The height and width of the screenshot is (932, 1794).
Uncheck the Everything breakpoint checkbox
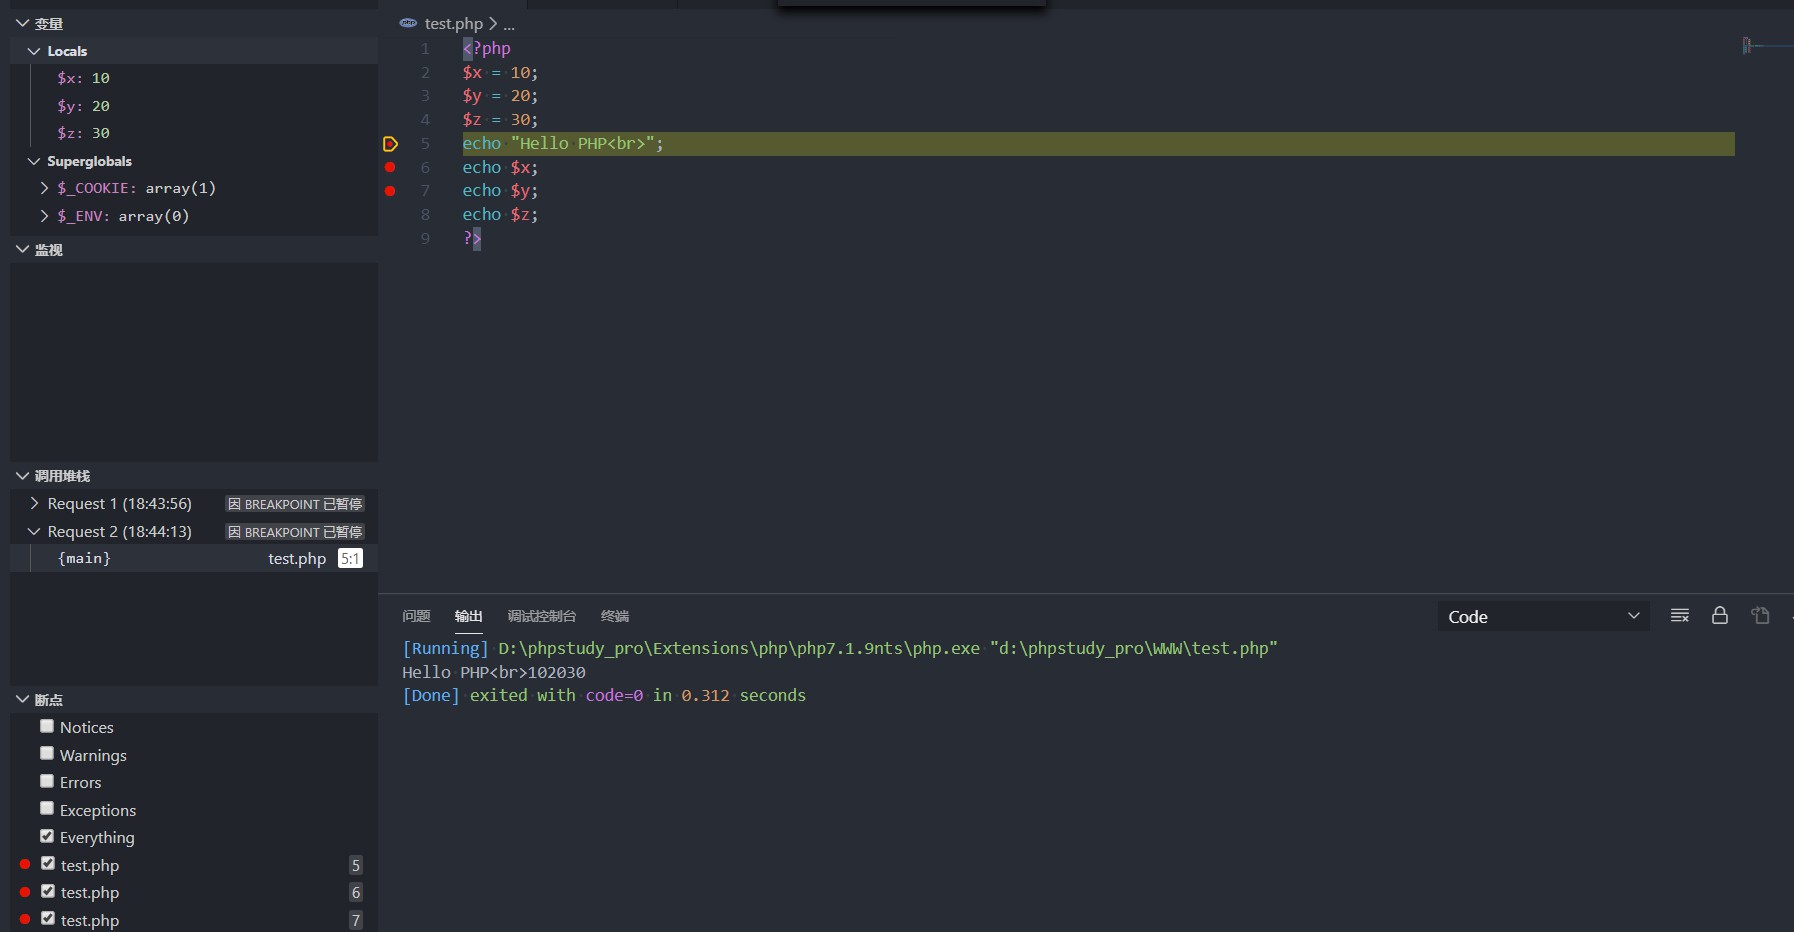click(47, 836)
